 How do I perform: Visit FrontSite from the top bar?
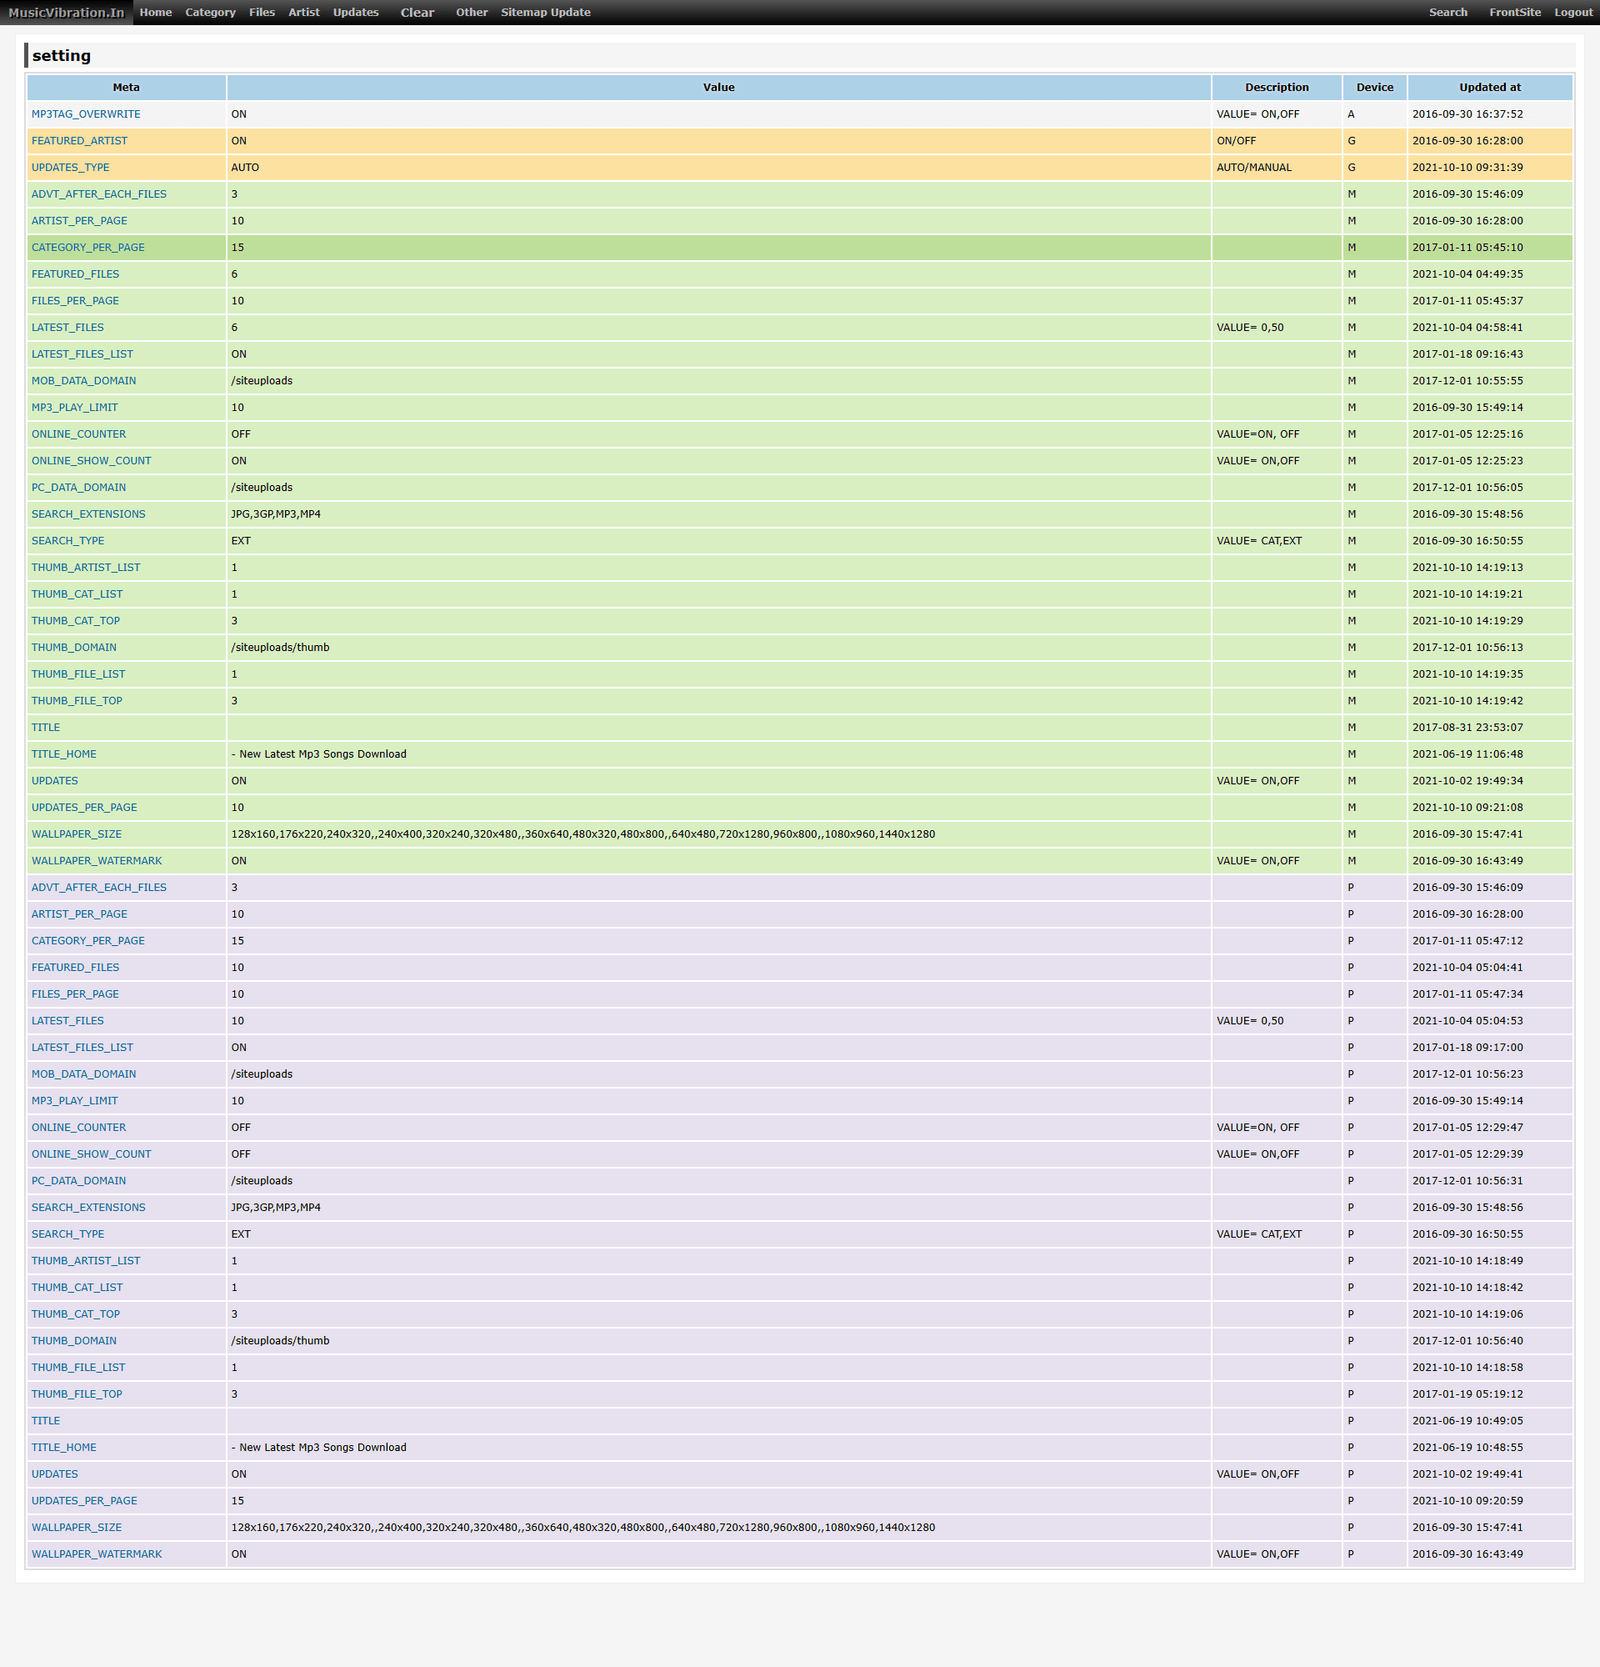click(x=1514, y=13)
